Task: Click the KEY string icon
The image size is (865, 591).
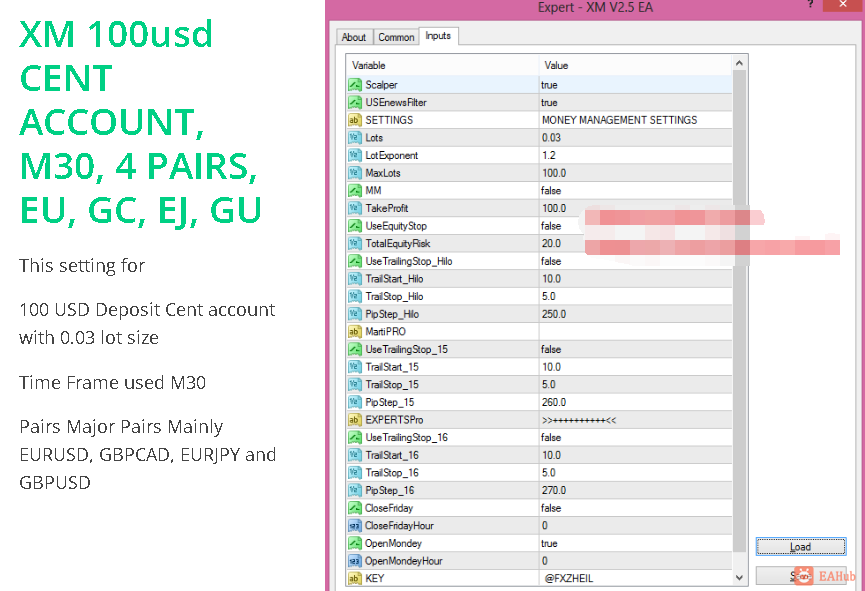Action: click(x=355, y=578)
